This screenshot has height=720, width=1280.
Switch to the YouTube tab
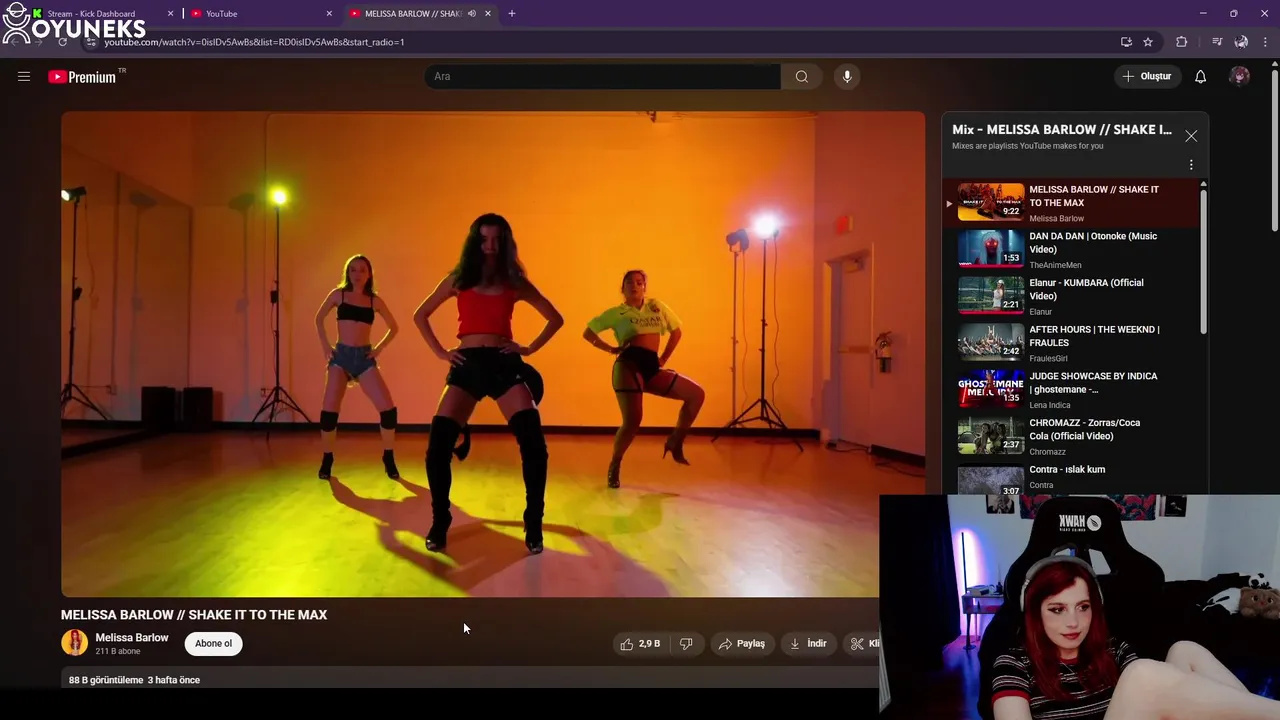260,14
